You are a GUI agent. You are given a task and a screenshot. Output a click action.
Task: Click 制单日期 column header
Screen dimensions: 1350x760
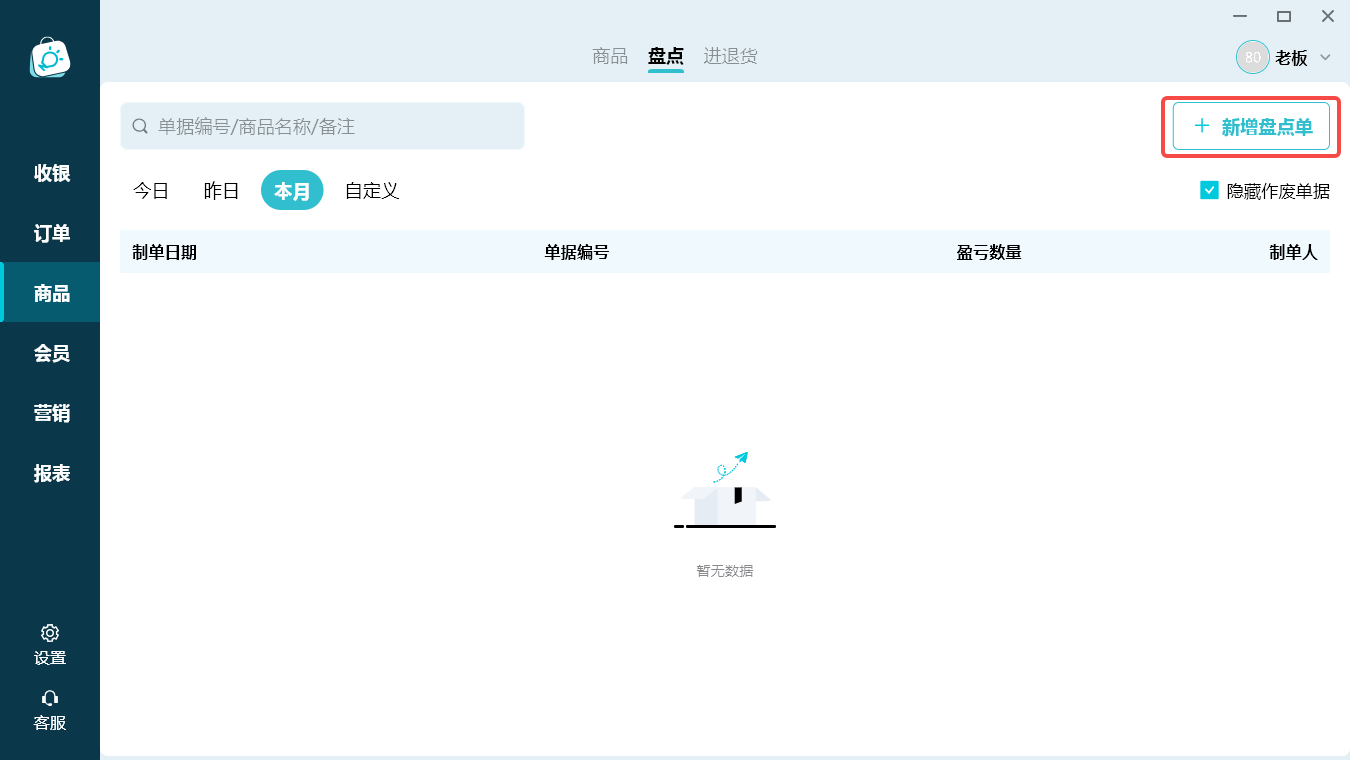coord(165,252)
